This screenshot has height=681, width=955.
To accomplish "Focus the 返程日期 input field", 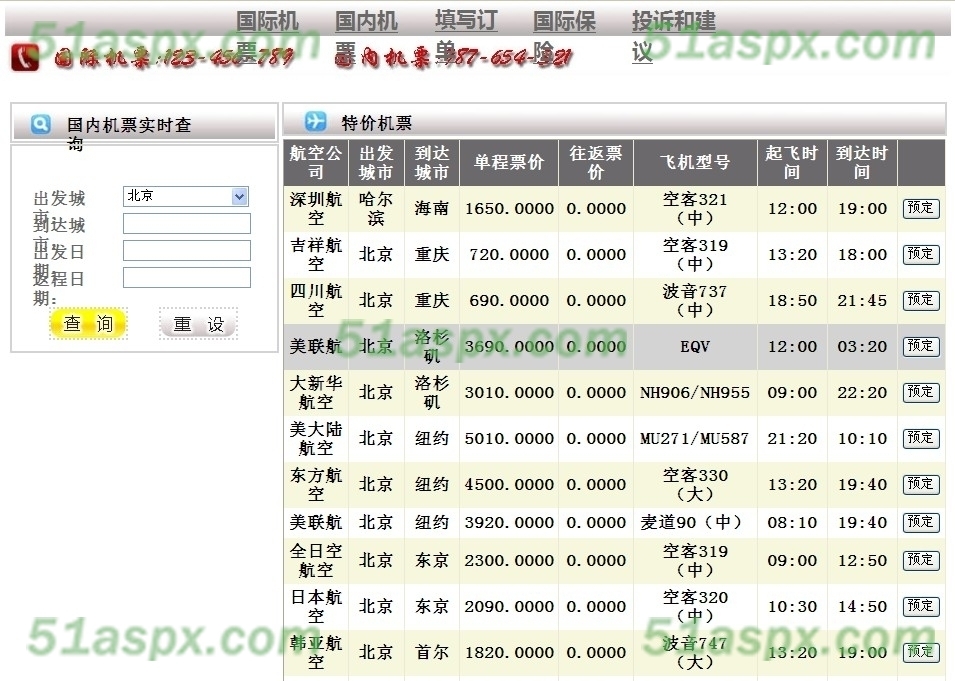I will tap(186, 277).
